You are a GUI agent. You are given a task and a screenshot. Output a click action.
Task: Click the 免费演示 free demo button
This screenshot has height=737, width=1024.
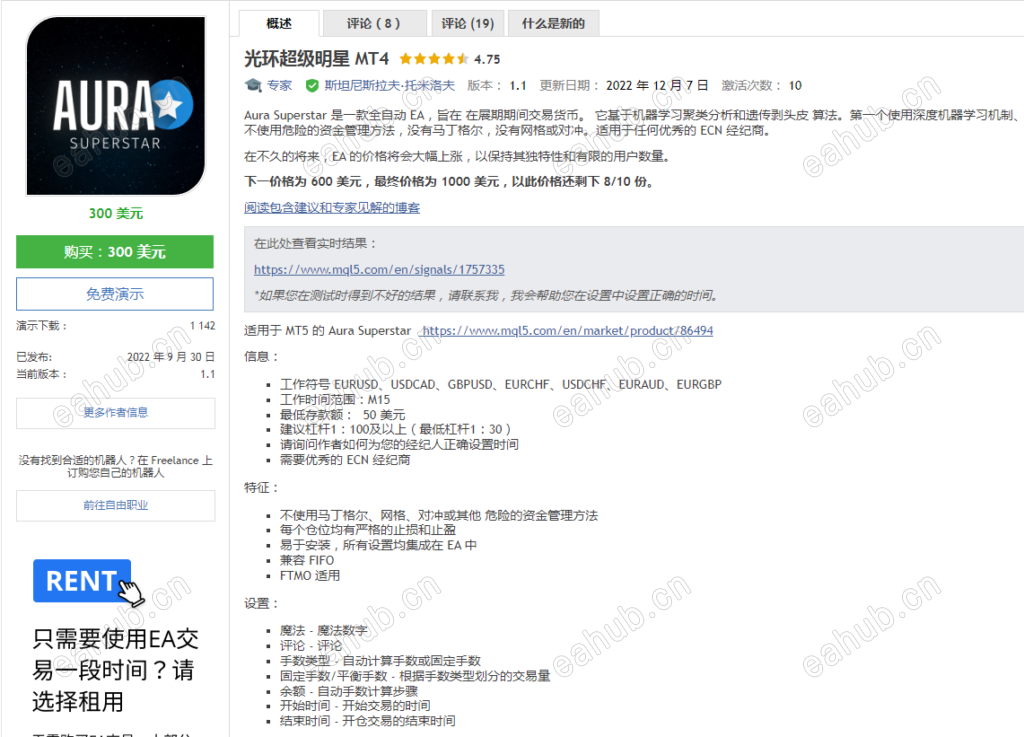pyautogui.click(x=115, y=294)
